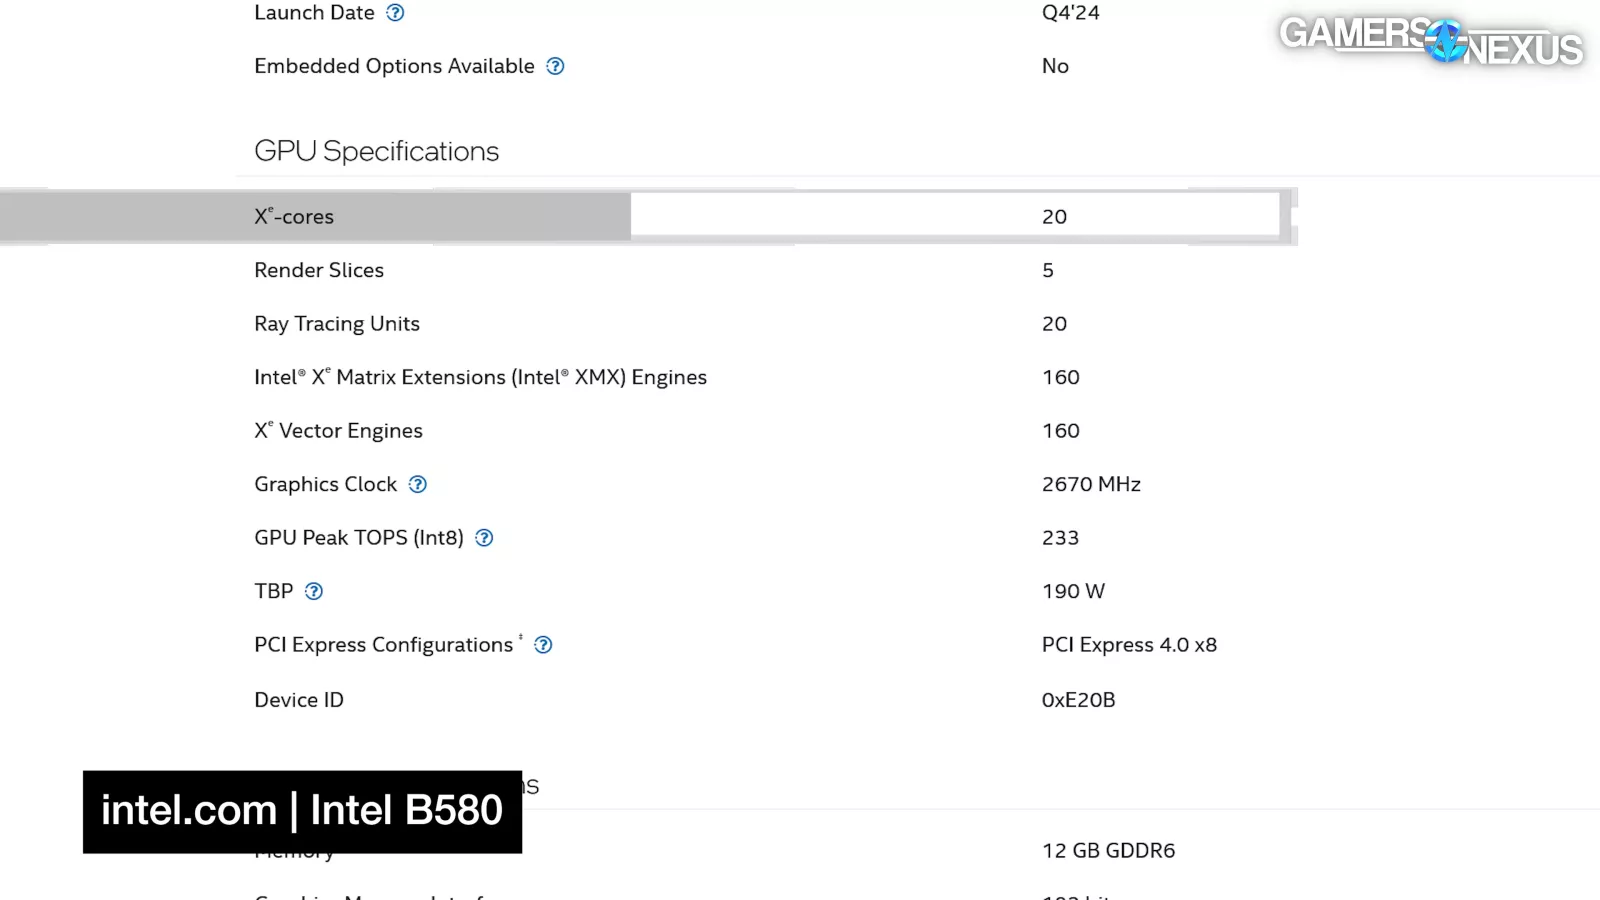The width and height of the screenshot is (1600, 900).
Task: Click the Xe Vector Engines label
Action: click(x=338, y=431)
